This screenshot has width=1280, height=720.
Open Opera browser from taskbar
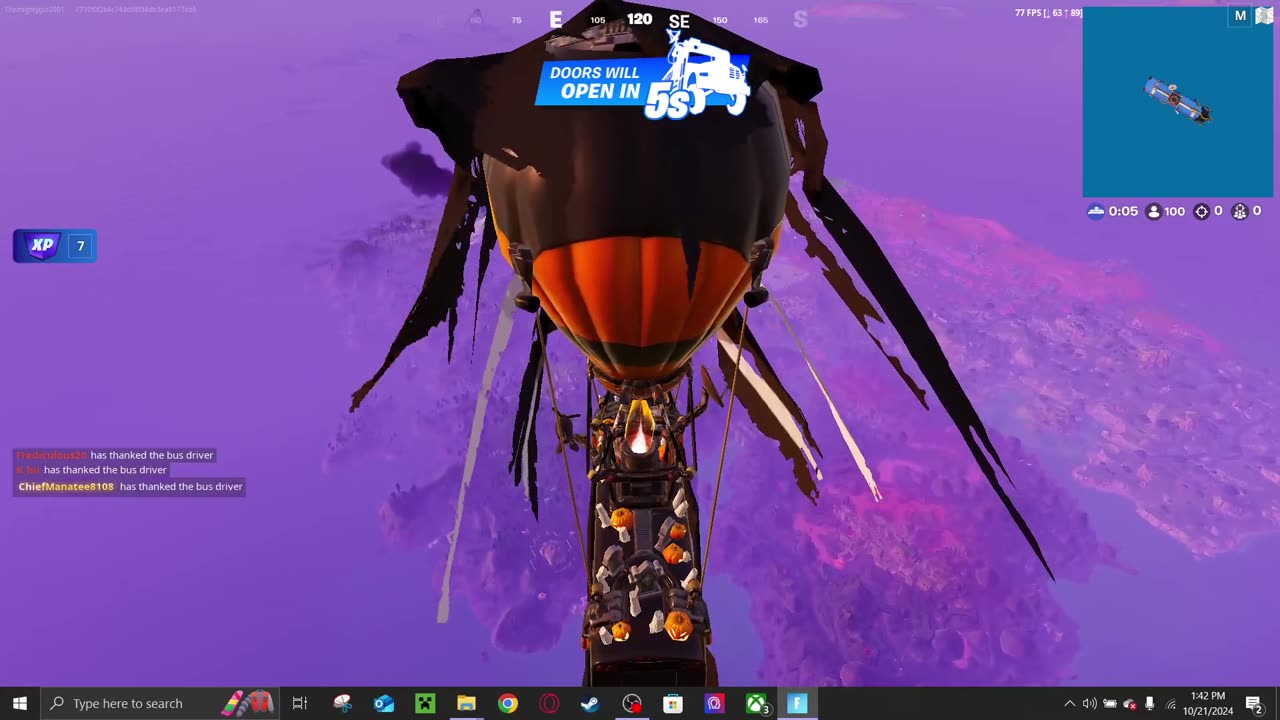[x=549, y=703]
